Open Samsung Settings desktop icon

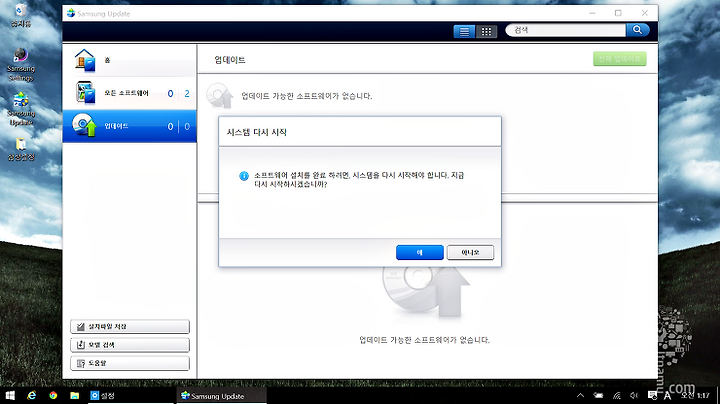(x=21, y=64)
